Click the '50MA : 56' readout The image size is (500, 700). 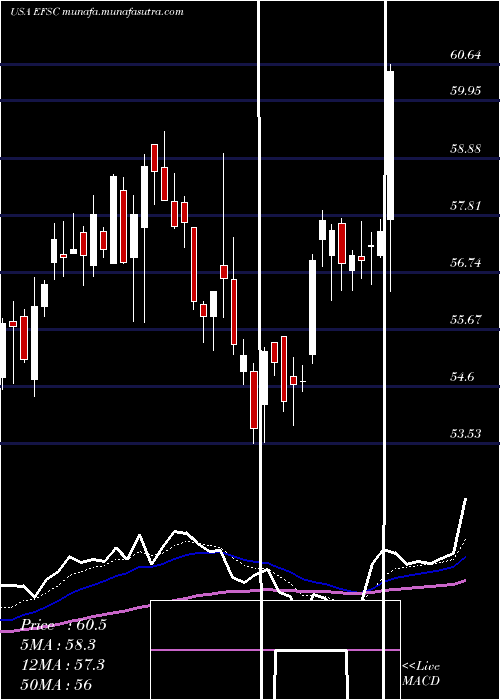pyautogui.click(x=57, y=684)
